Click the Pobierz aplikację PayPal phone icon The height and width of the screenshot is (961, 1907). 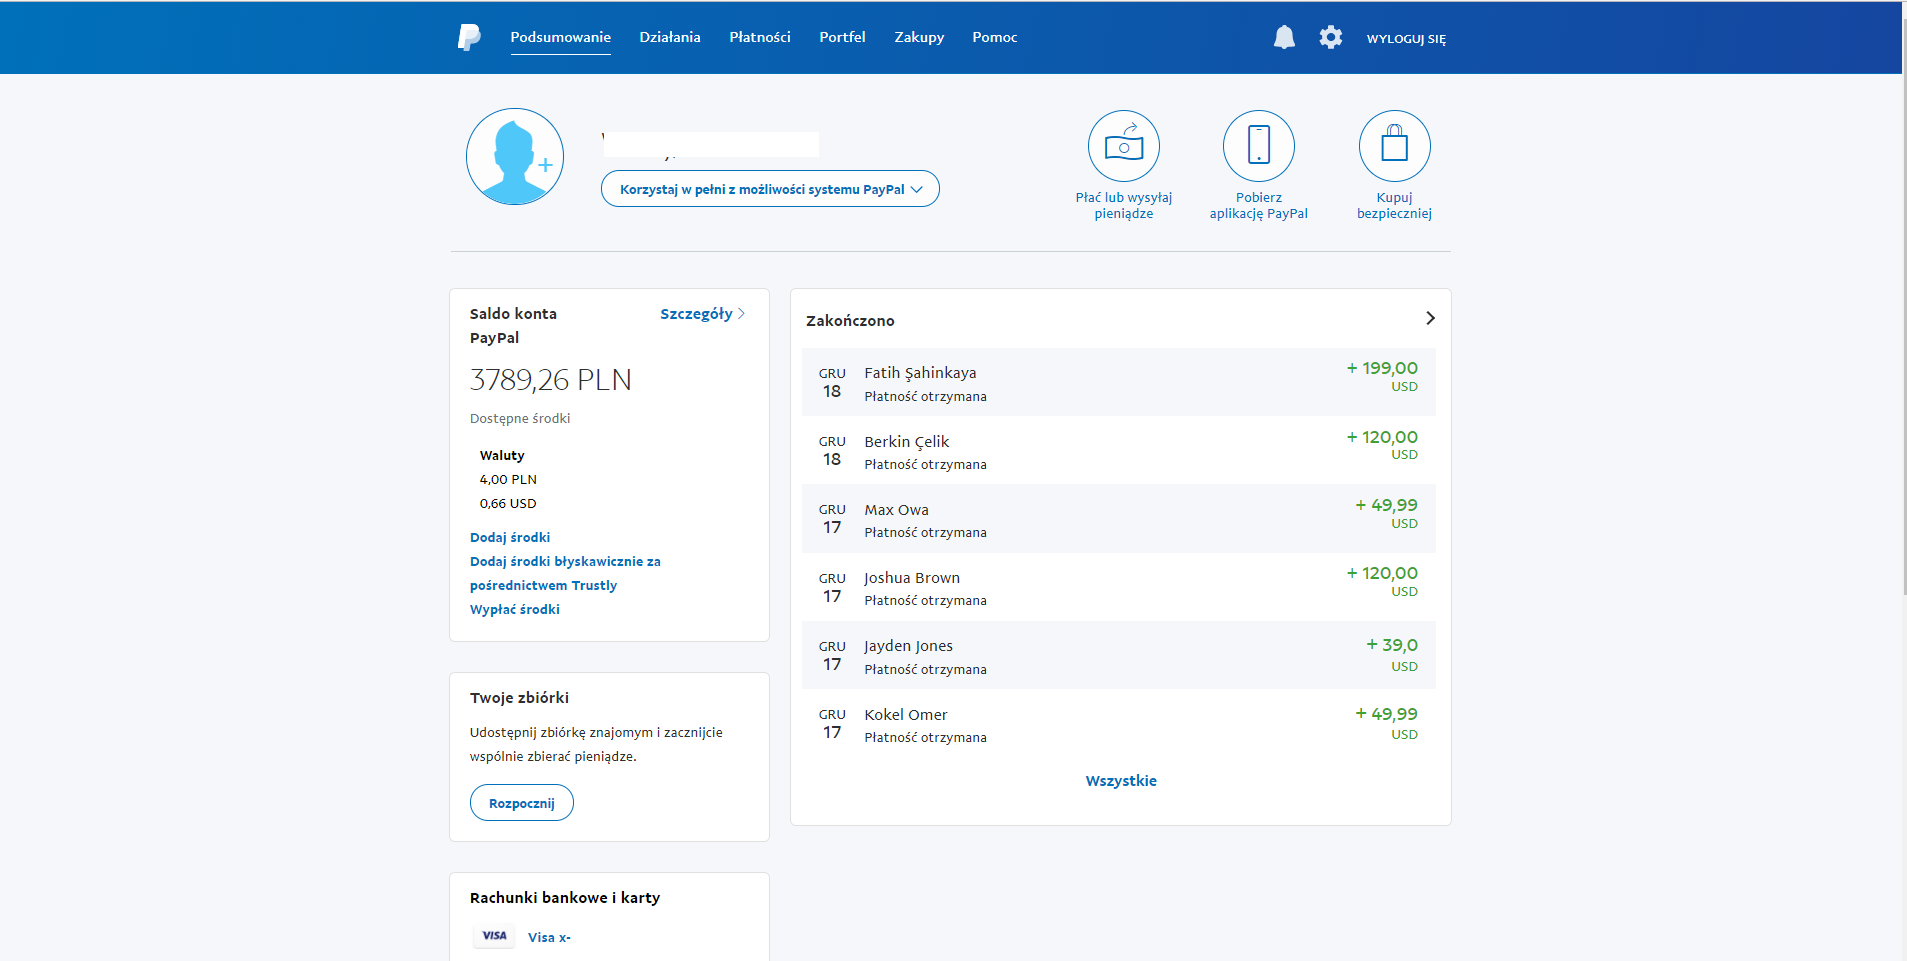point(1259,146)
